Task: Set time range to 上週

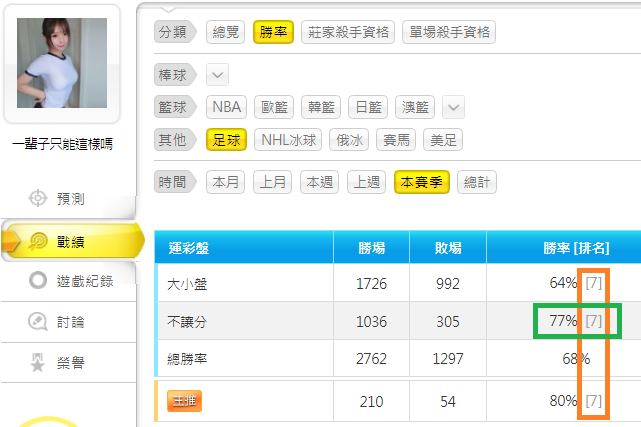Action: (367, 182)
